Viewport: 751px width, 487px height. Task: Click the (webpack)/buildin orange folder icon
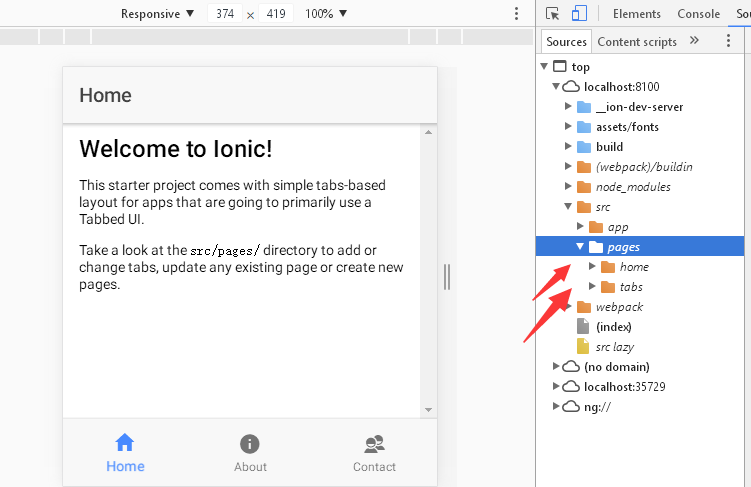coord(584,167)
